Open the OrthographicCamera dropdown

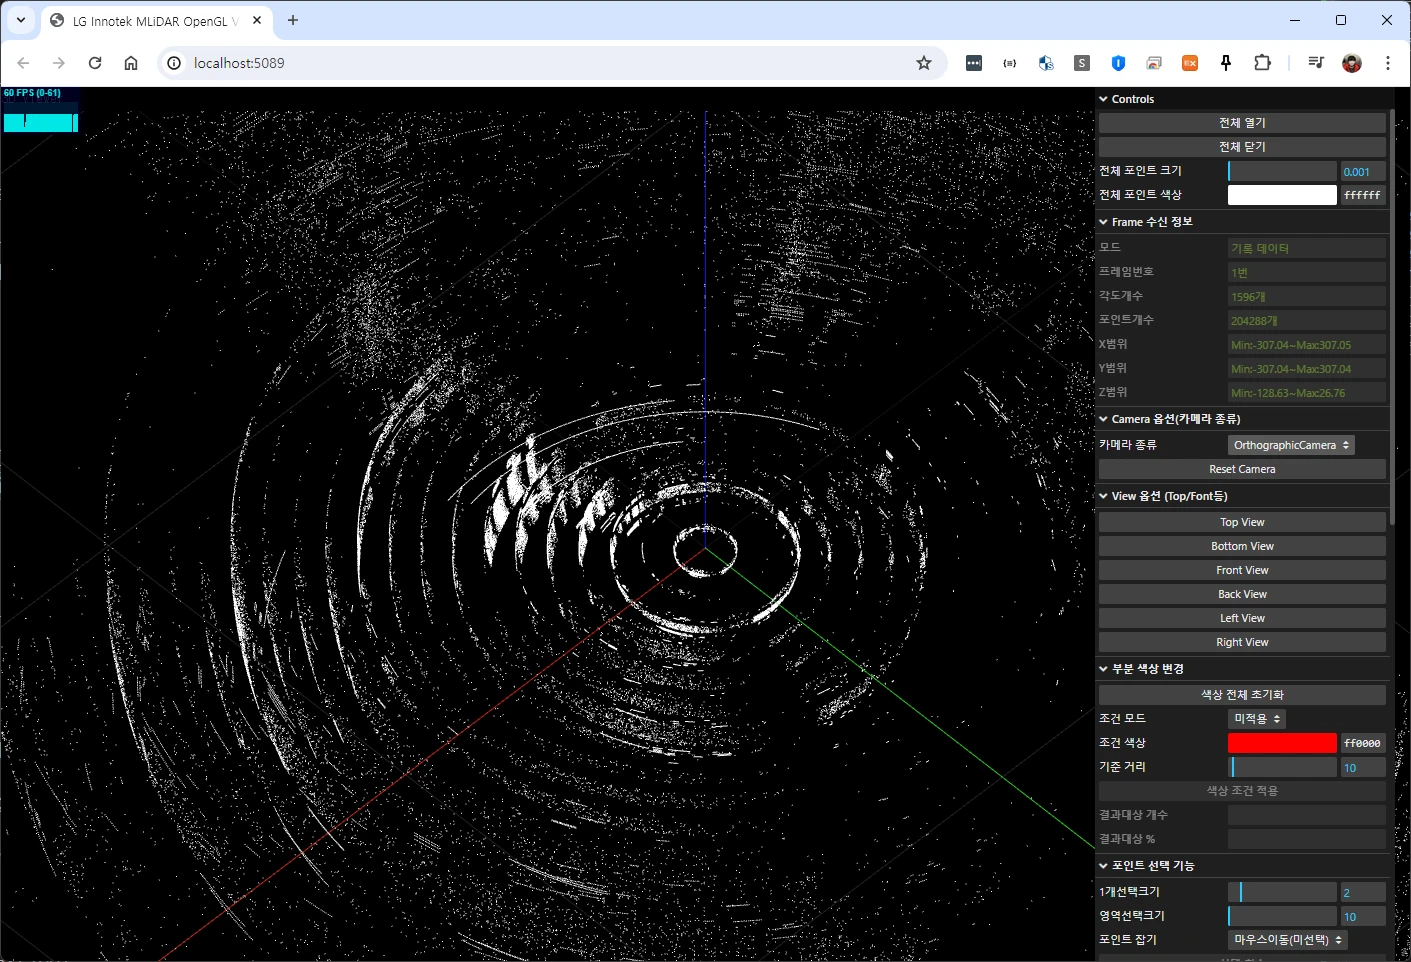pos(1291,445)
